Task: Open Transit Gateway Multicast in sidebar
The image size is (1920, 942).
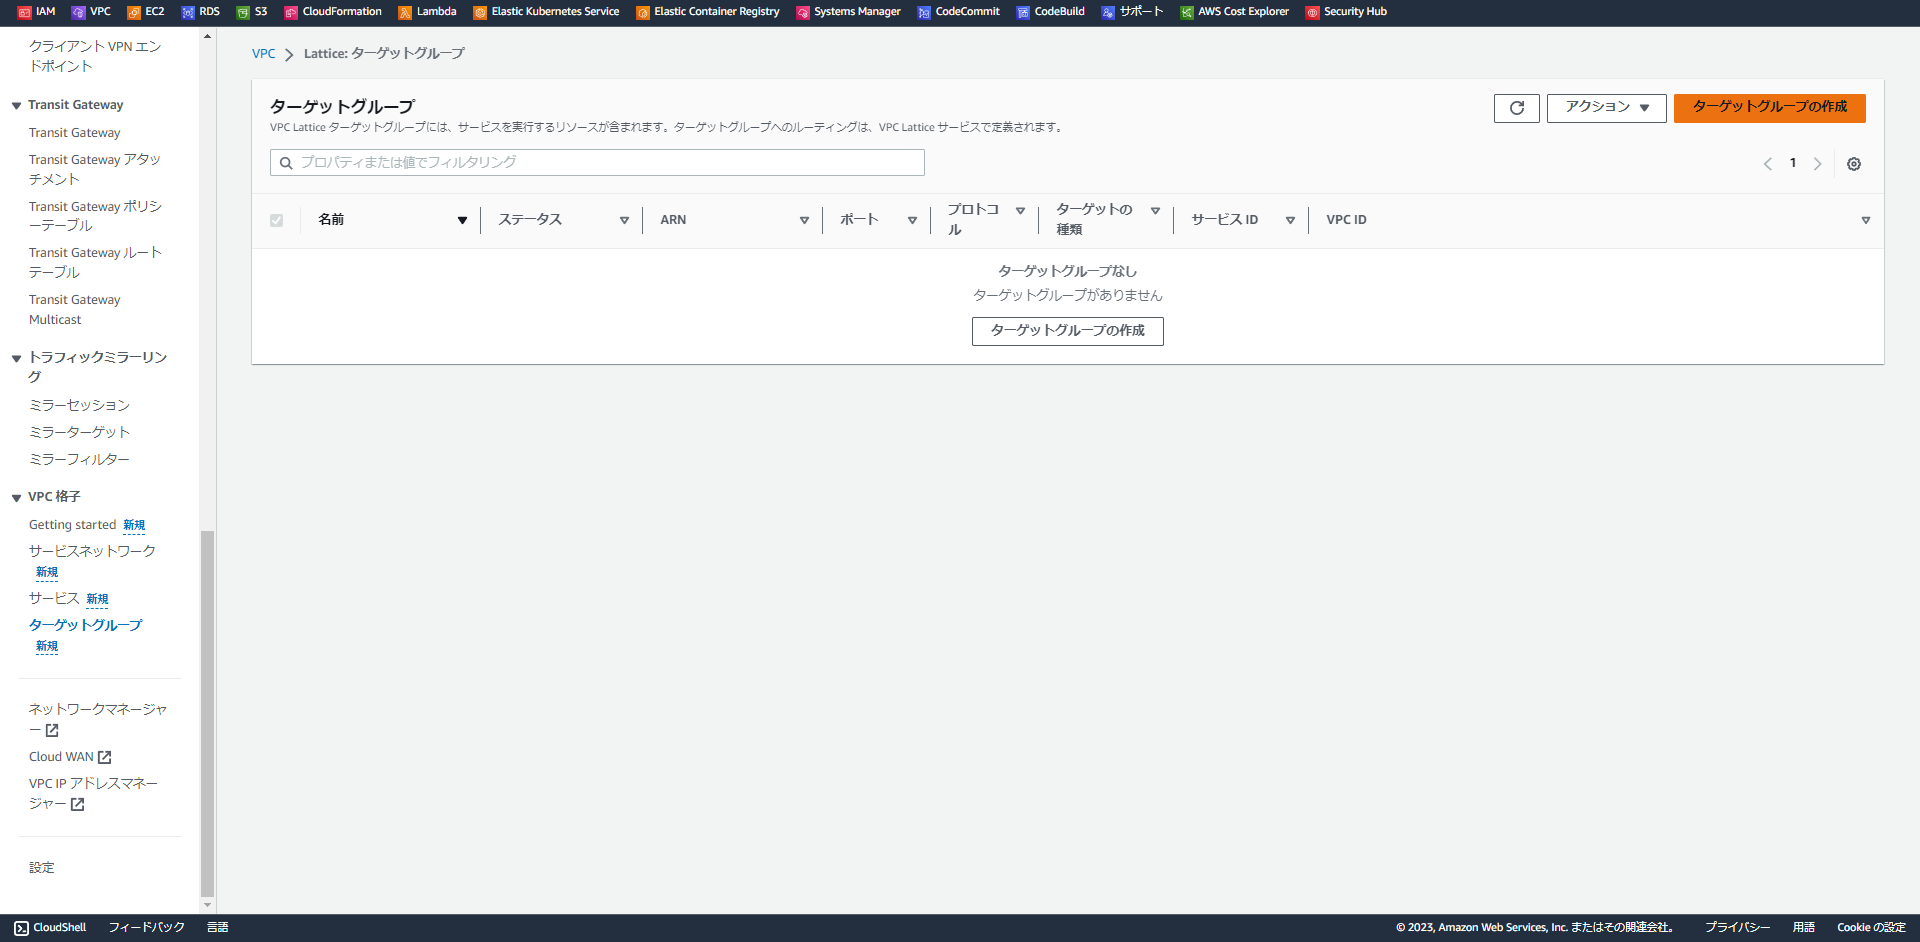Action: 74,310
